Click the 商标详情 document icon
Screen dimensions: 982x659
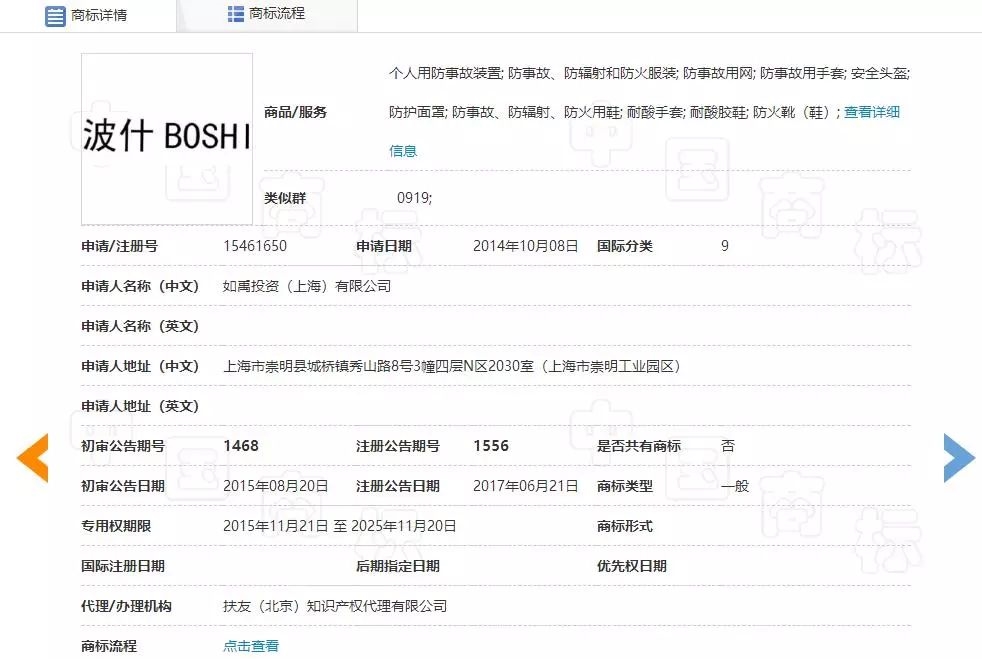[55, 16]
